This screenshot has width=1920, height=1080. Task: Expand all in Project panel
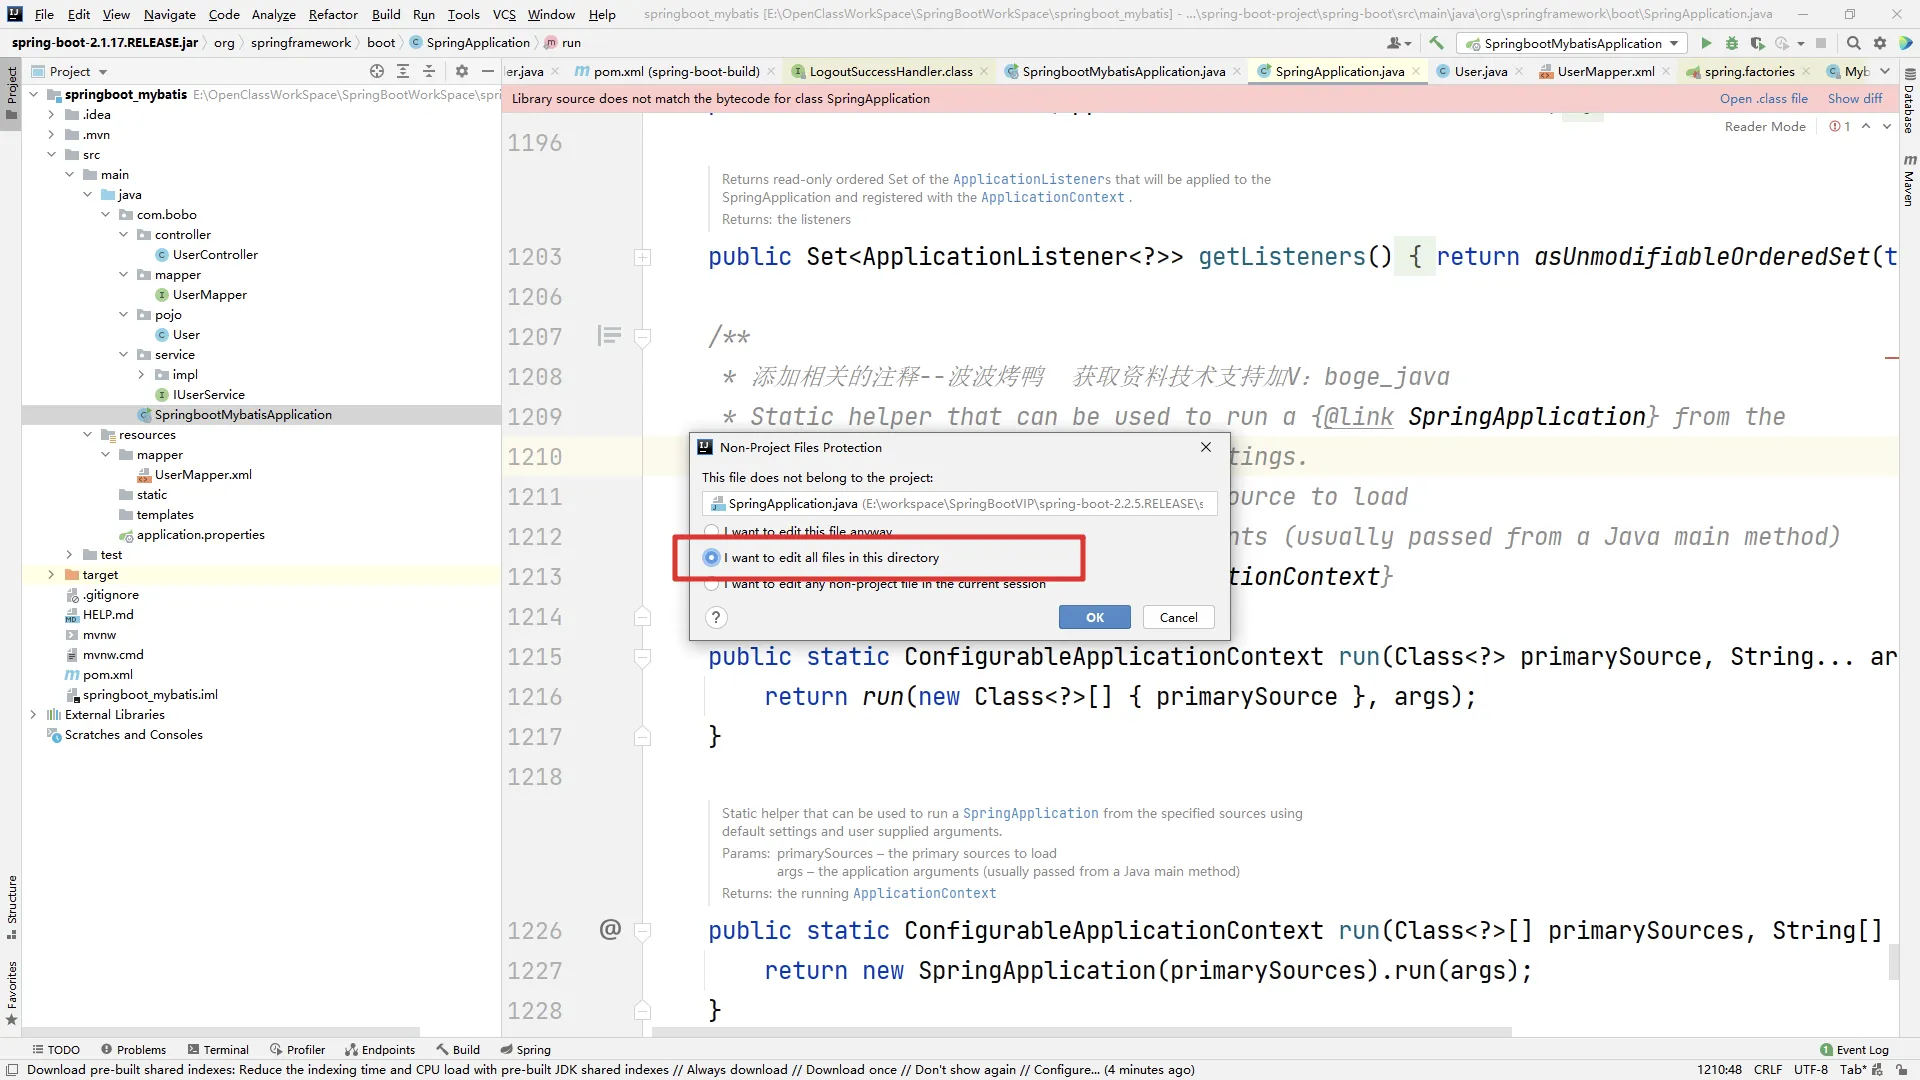(403, 71)
